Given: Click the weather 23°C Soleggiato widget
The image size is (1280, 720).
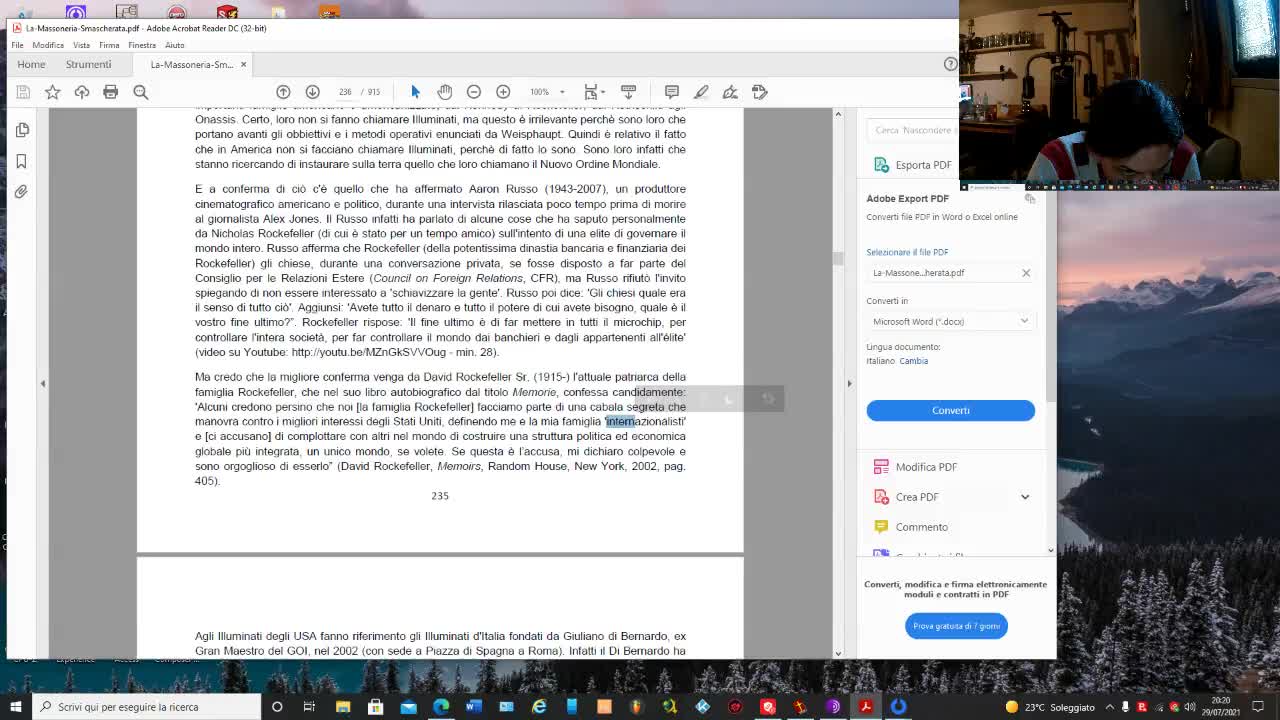Looking at the screenshot, I should pyautogui.click(x=1050, y=707).
